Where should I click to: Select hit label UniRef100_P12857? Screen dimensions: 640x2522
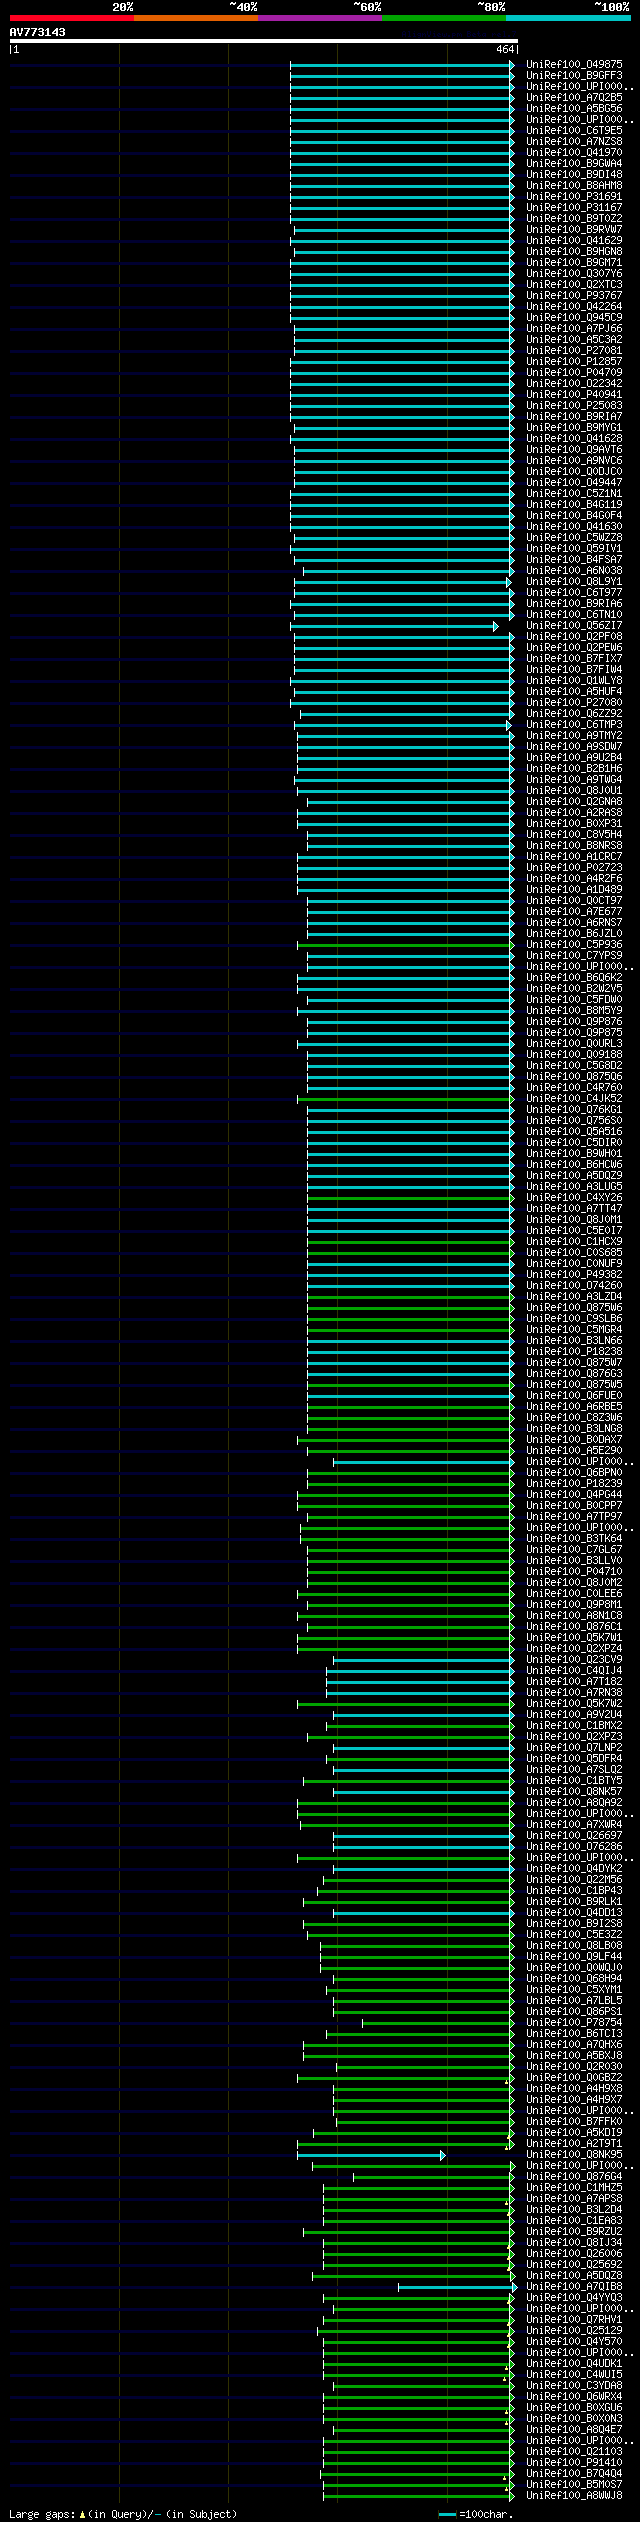click(x=574, y=361)
